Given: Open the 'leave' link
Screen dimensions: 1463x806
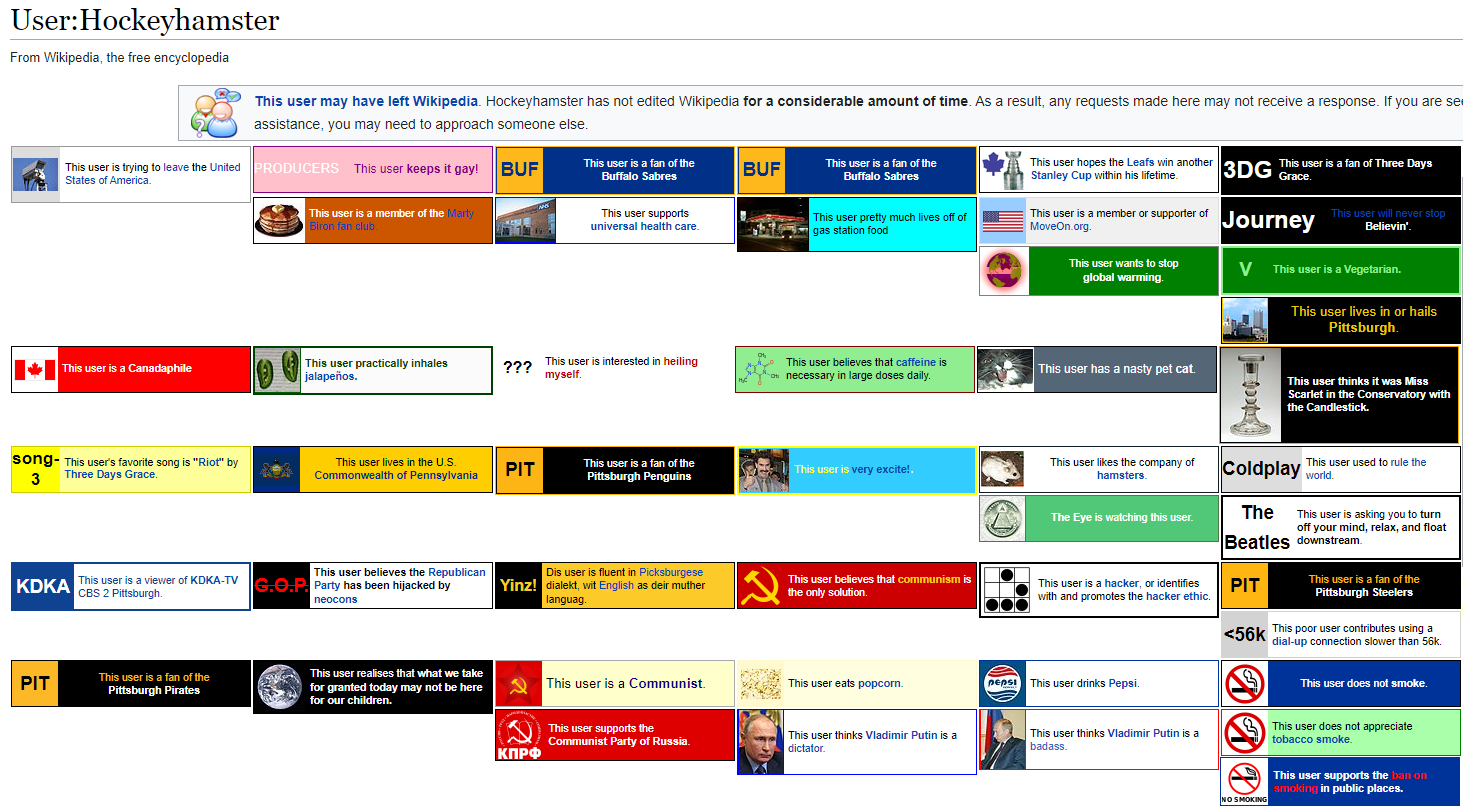Looking at the screenshot, I should (x=176, y=167).
